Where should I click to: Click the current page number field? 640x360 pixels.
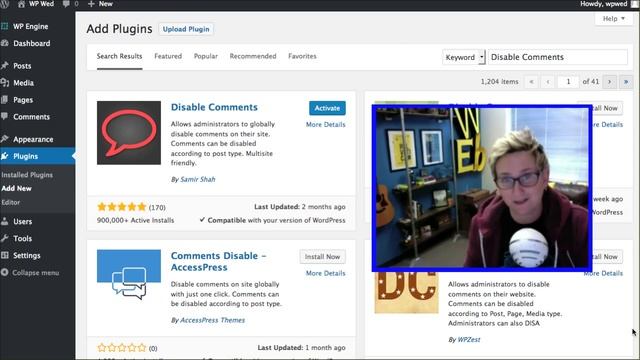(568, 82)
